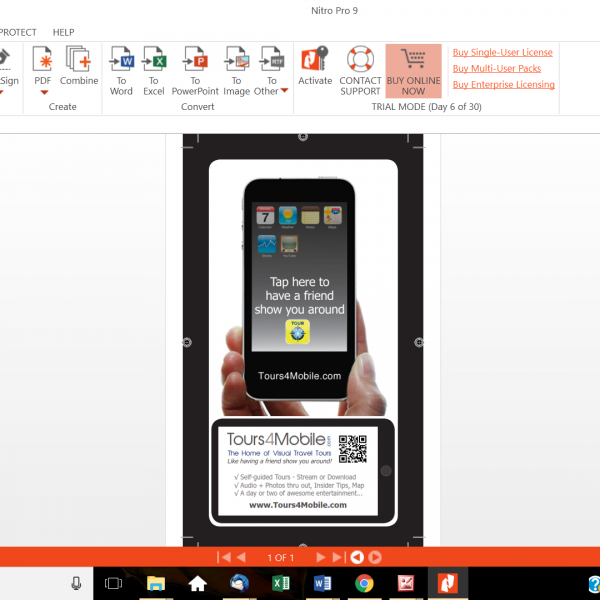Screen dimensions: 600x600
Task: Expand the To Other dropdown arrow
Action: point(284,91)
